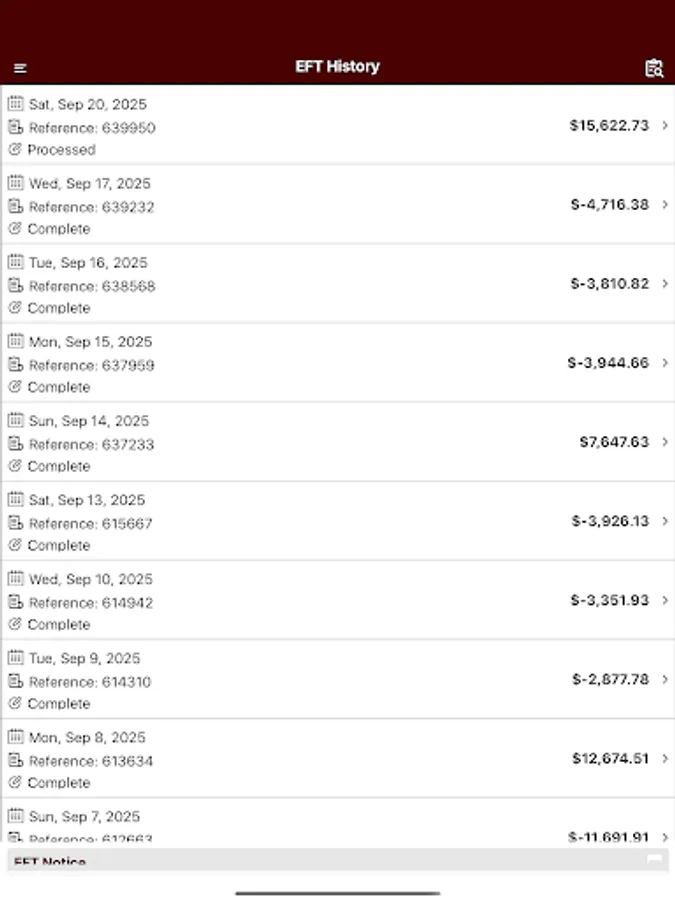Open the Sep 13 transaction for $-3,926.13
Viewport: 675px width, 900px height.
[337, 521]
